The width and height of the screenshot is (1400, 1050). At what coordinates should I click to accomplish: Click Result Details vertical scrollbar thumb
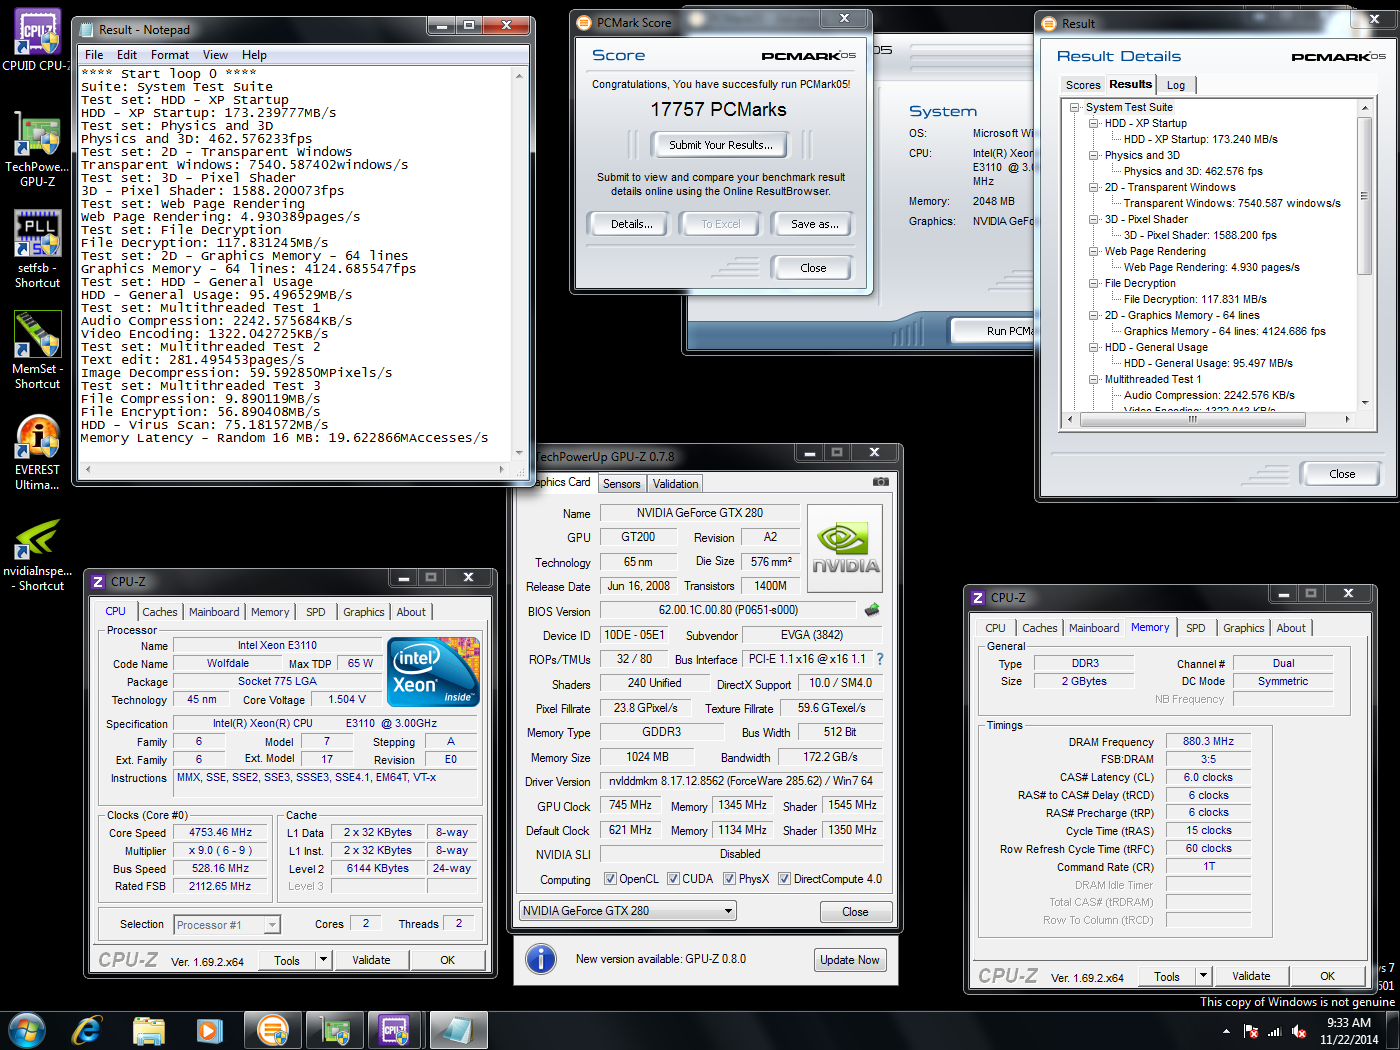coord(1364,195)
